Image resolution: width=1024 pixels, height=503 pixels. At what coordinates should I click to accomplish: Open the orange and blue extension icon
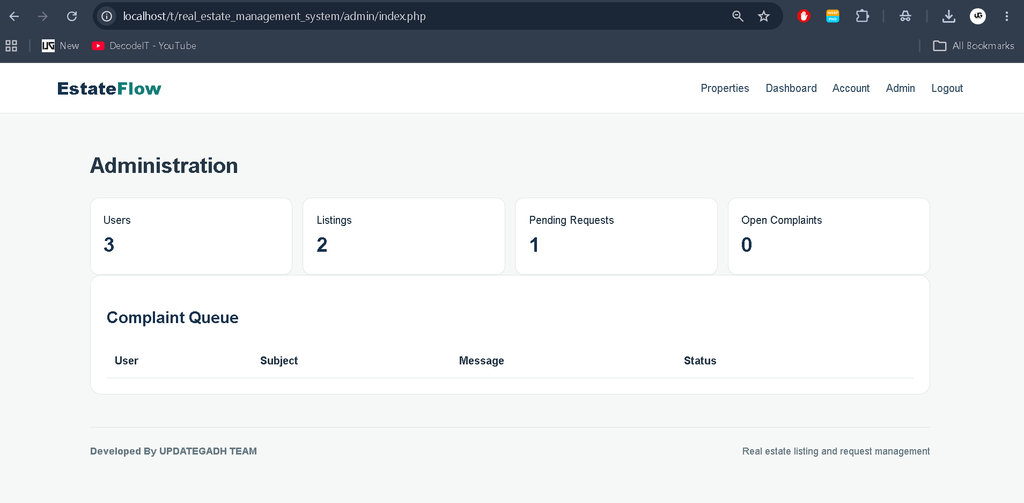(x=833, y=16)
